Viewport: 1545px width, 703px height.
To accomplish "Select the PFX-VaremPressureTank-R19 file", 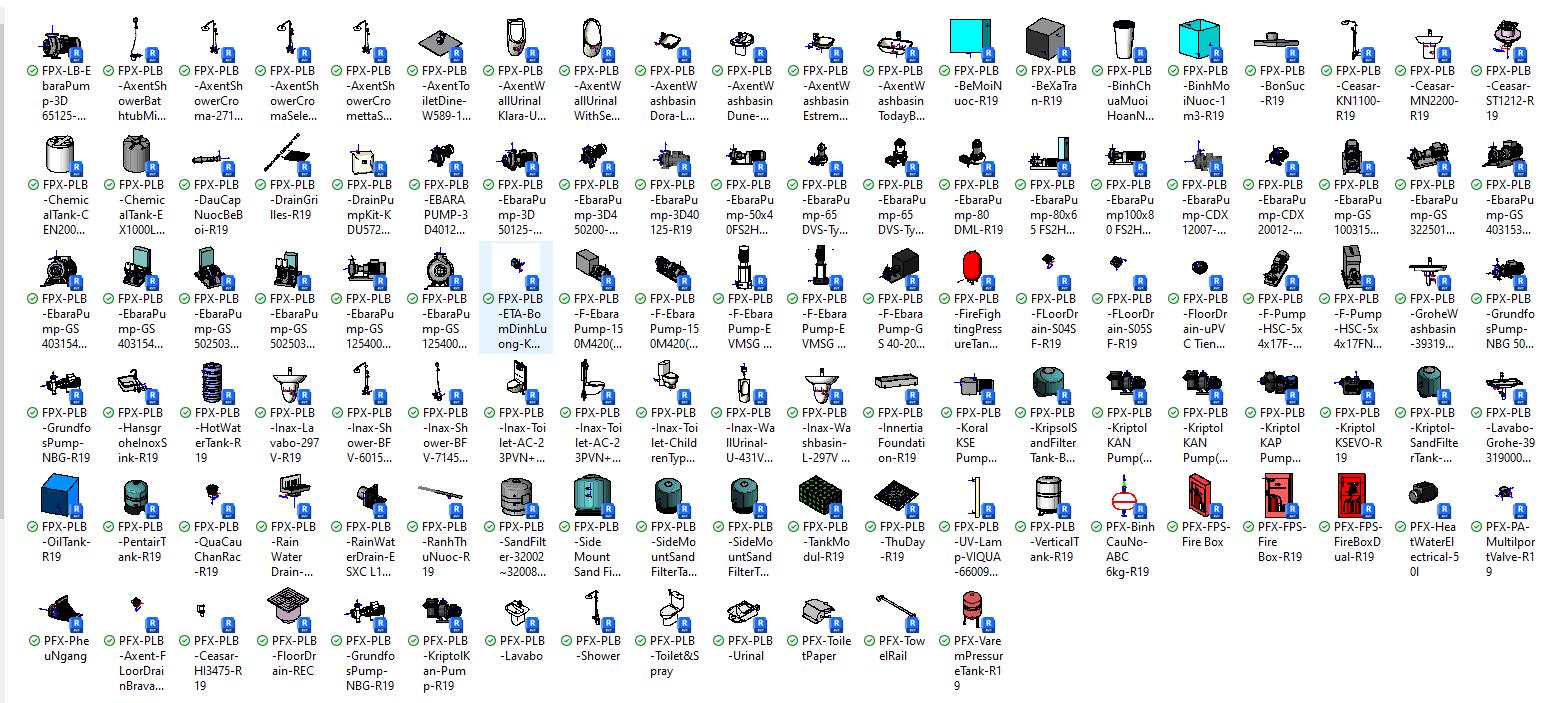I will click(x=970, y=612).
